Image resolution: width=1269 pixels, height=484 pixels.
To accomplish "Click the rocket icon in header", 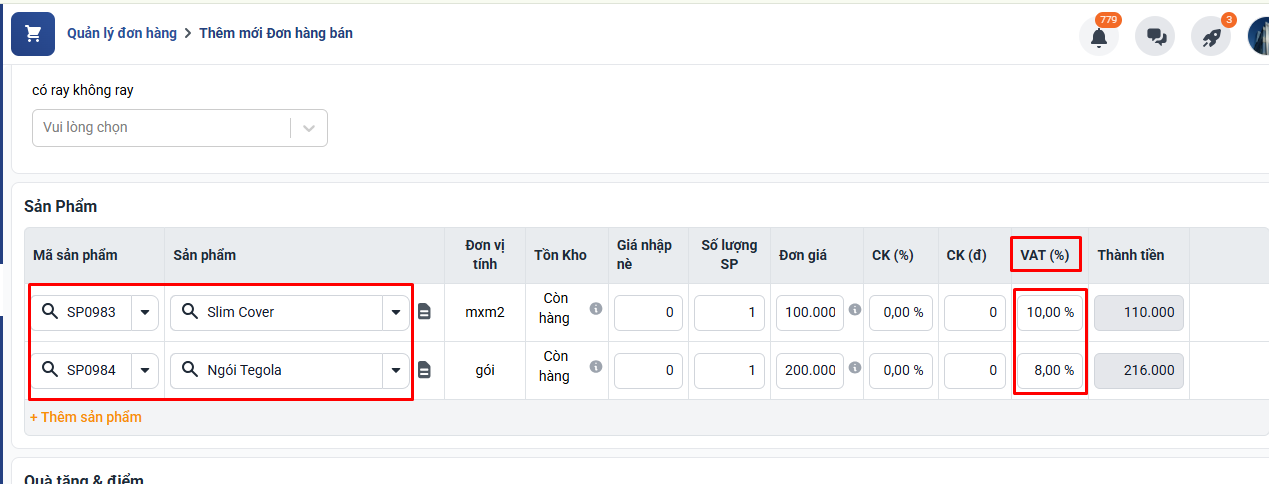I will point(1211,37).
